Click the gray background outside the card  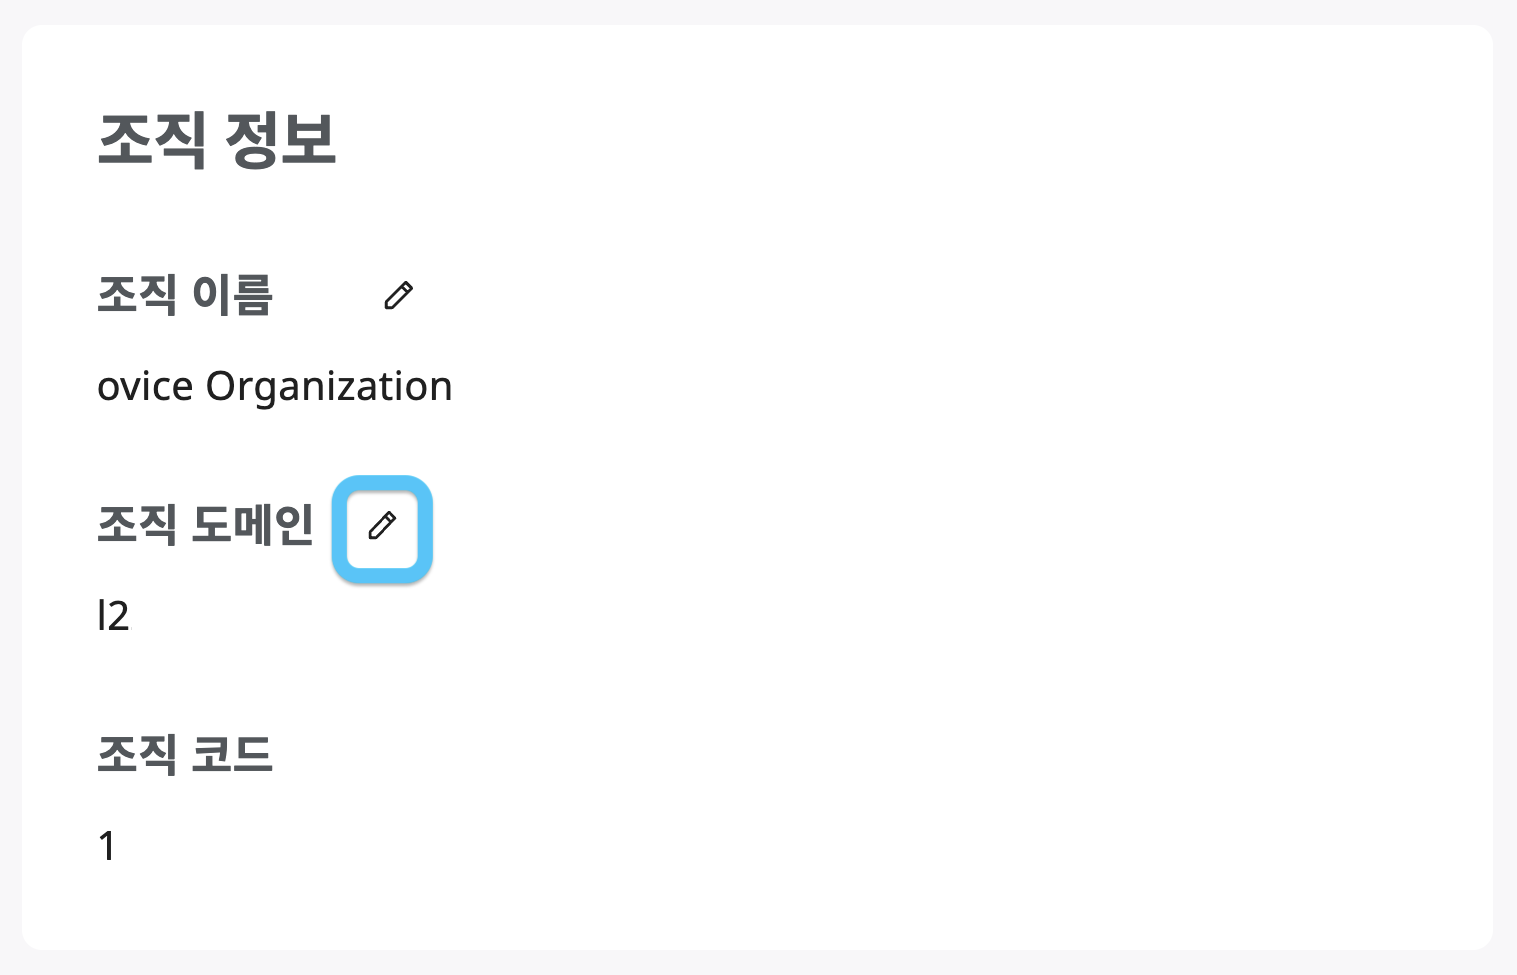1505,965
